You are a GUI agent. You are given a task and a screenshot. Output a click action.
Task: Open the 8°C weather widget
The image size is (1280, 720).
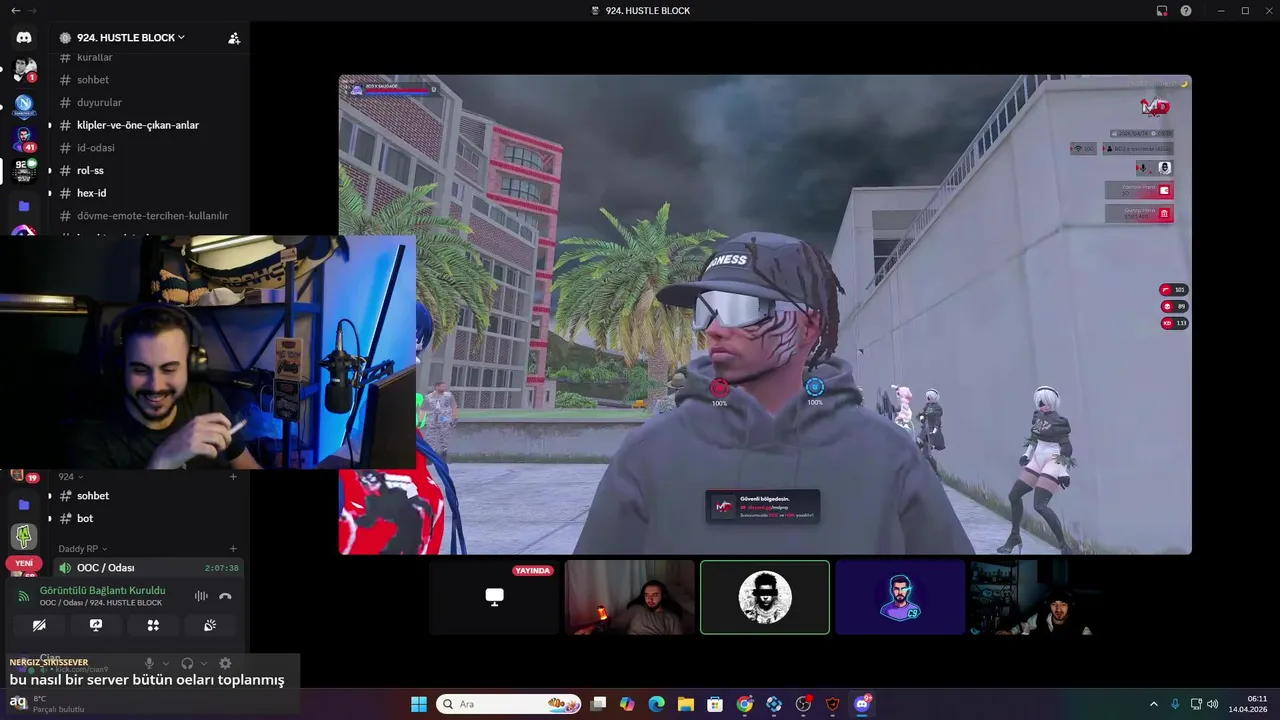(48, 704)
